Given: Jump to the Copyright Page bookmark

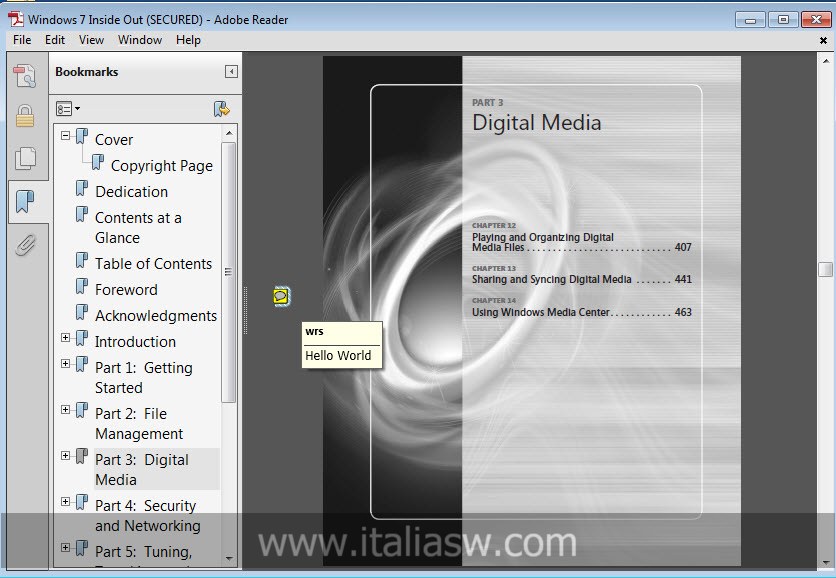Looking at the screenshot, I should click(x=162, y=166).
